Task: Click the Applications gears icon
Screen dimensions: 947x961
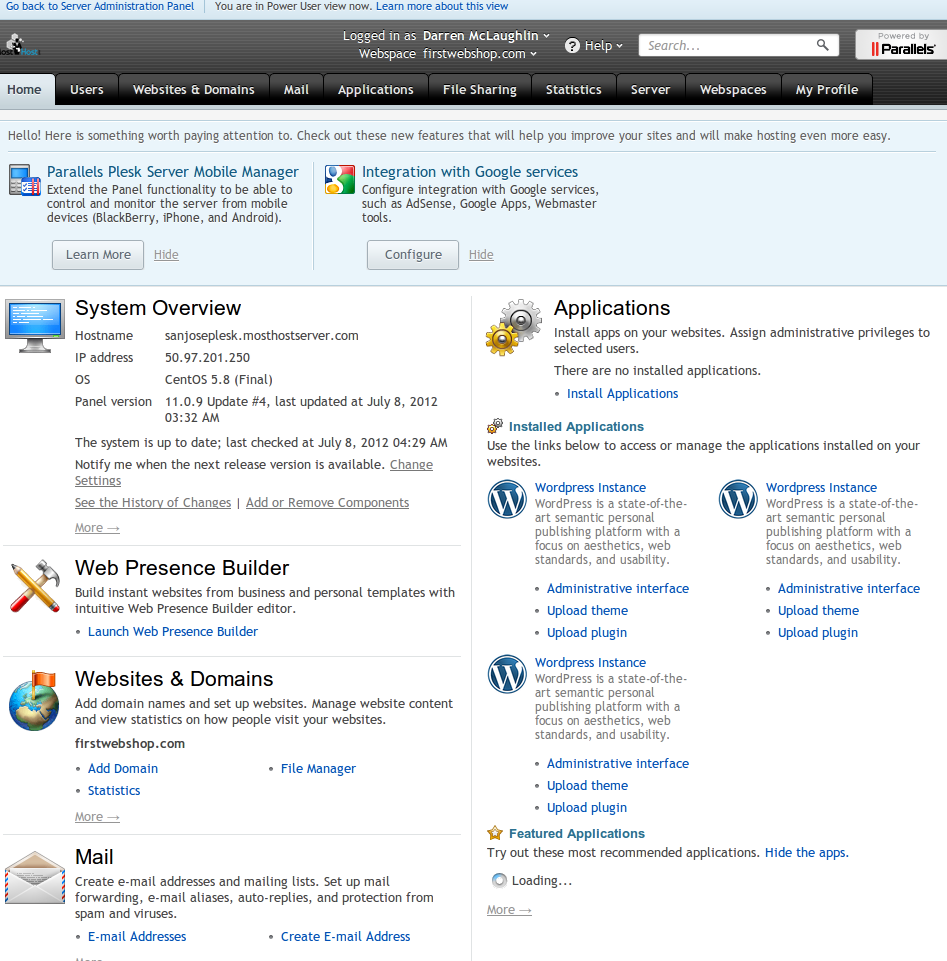Action: 513,327
